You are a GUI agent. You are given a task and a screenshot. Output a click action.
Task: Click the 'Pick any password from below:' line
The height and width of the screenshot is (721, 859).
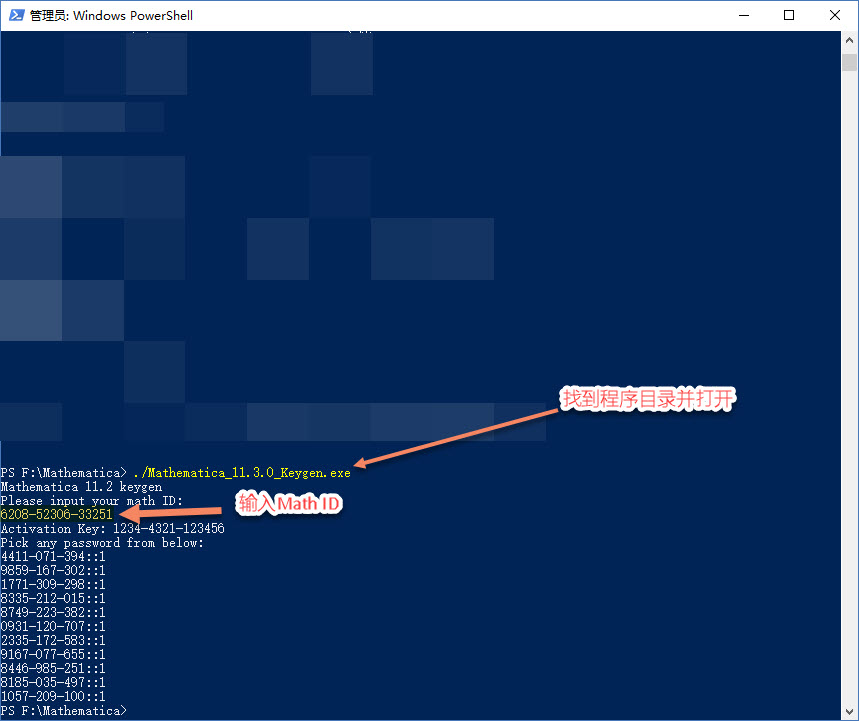(102, 542)
